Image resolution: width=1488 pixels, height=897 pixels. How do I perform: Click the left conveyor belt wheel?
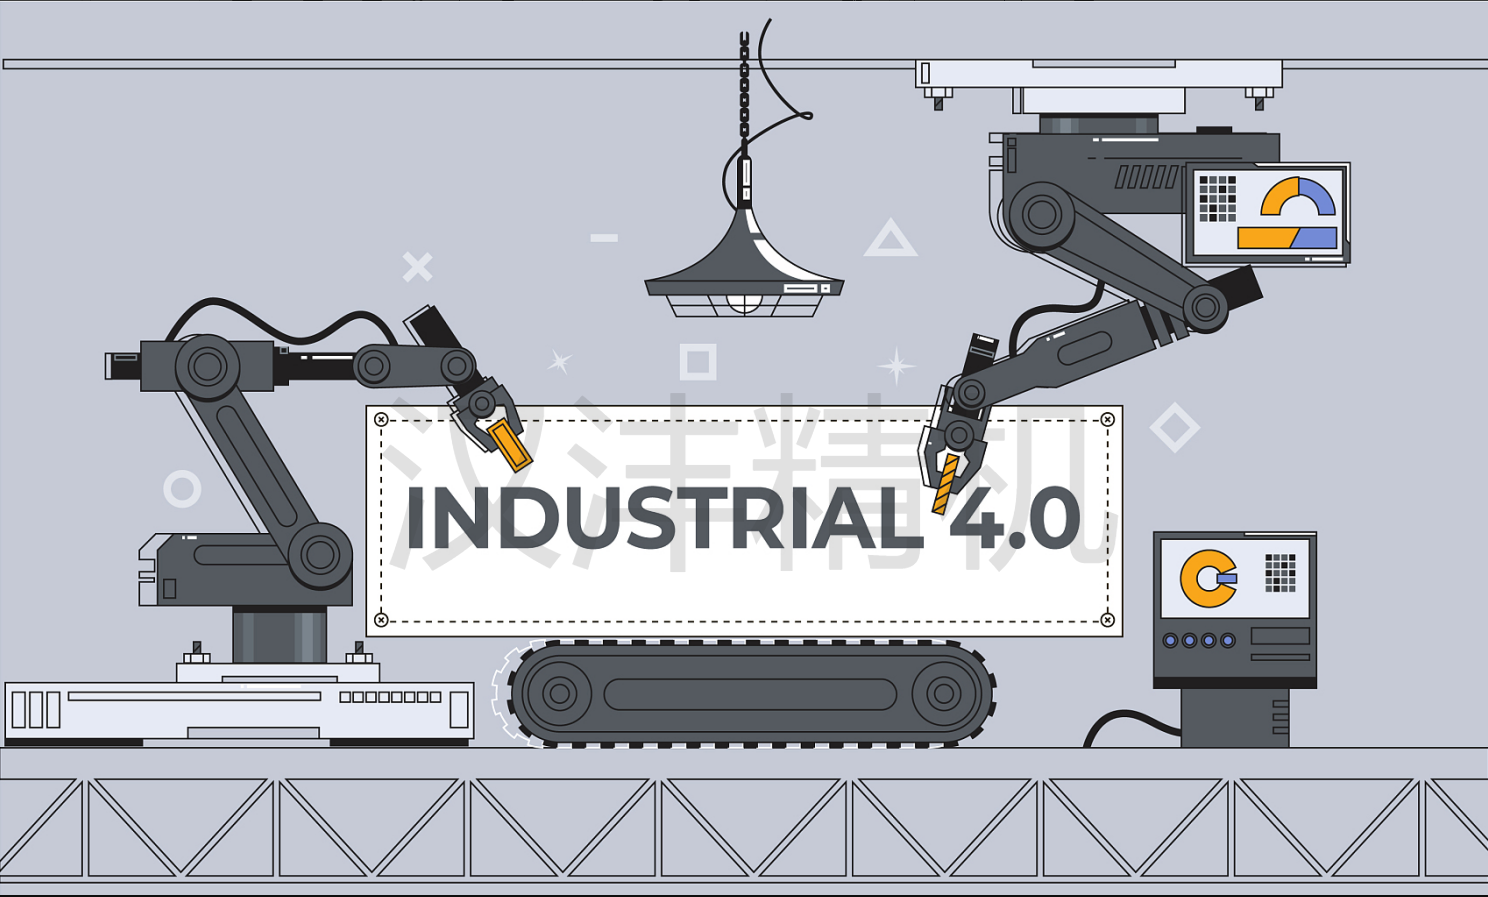pyautogui.click(x=558, y=693)
